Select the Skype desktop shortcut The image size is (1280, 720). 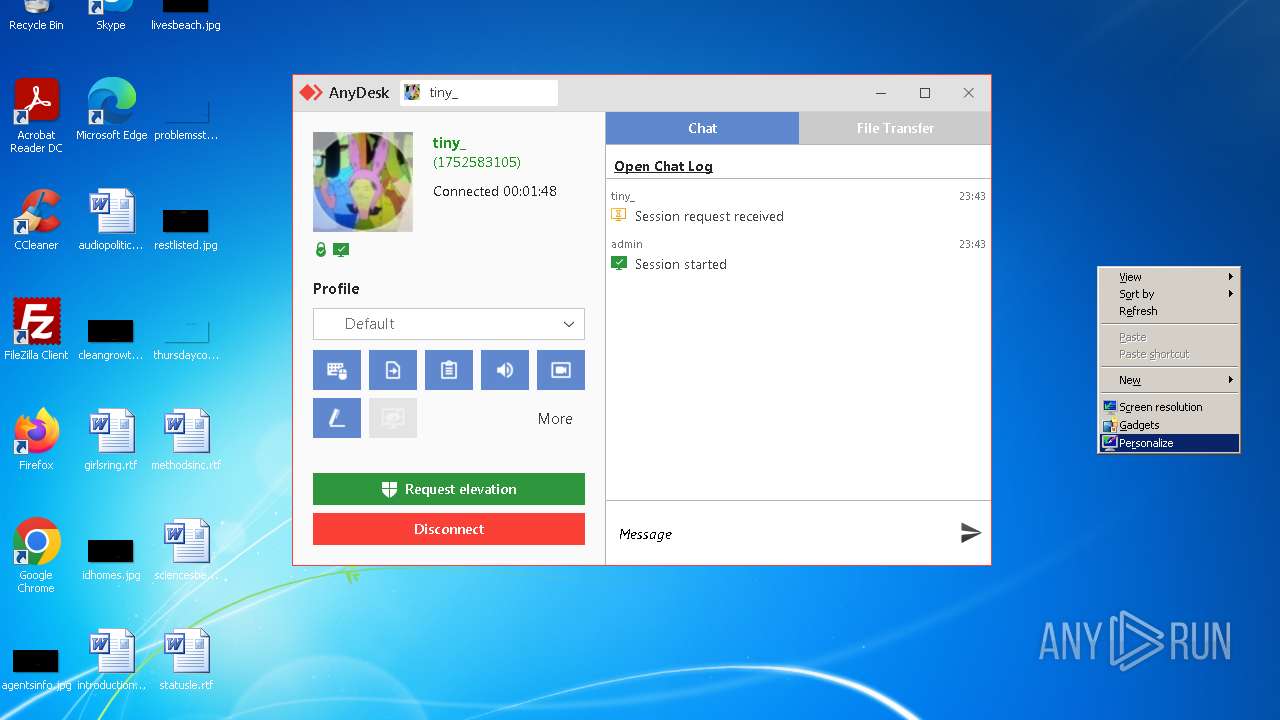click(x=111, y=16)
